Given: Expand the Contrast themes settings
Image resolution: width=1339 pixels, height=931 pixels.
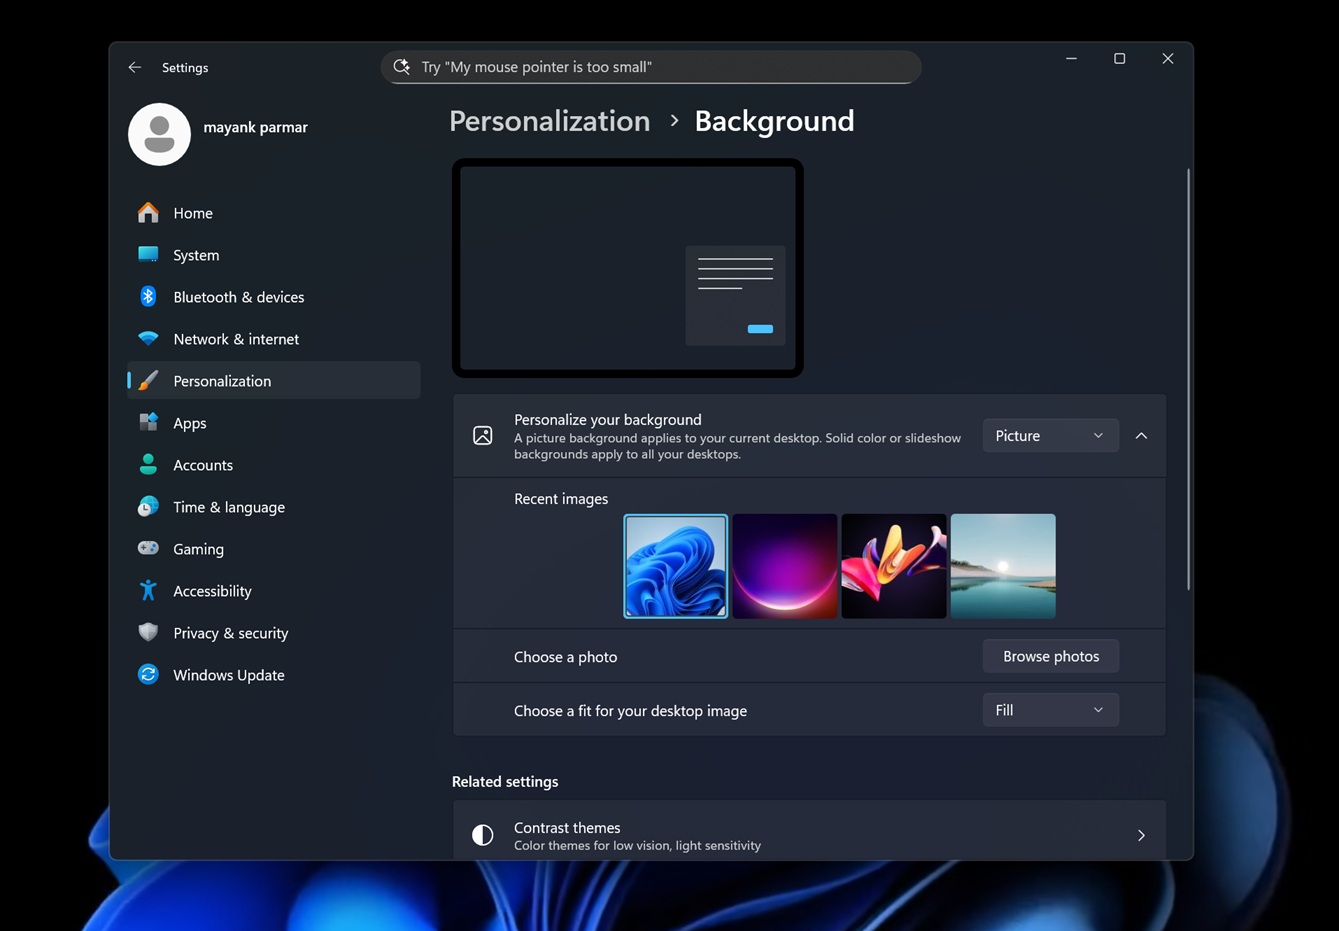Looking at the screenshot, I should tap(1141, 834).
